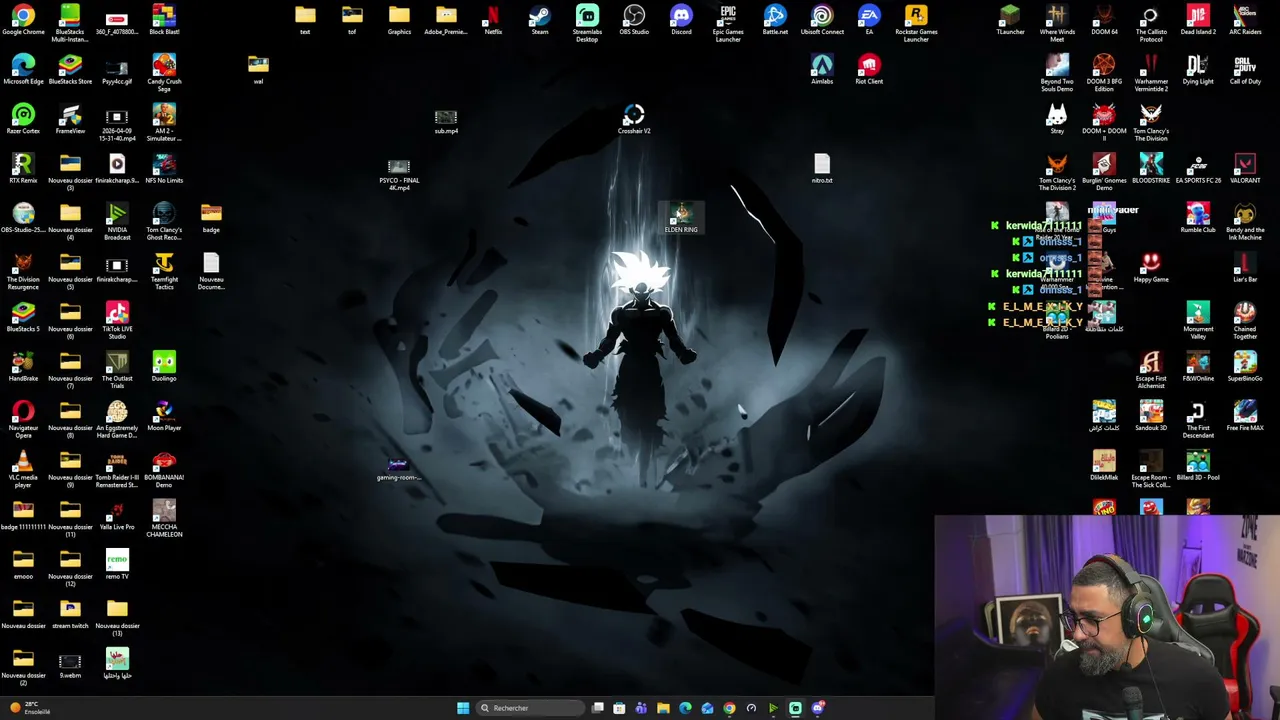This screenshot has height=720, width=1280.
Task: Select the Discord desktop shortcut
Action: 681,20
